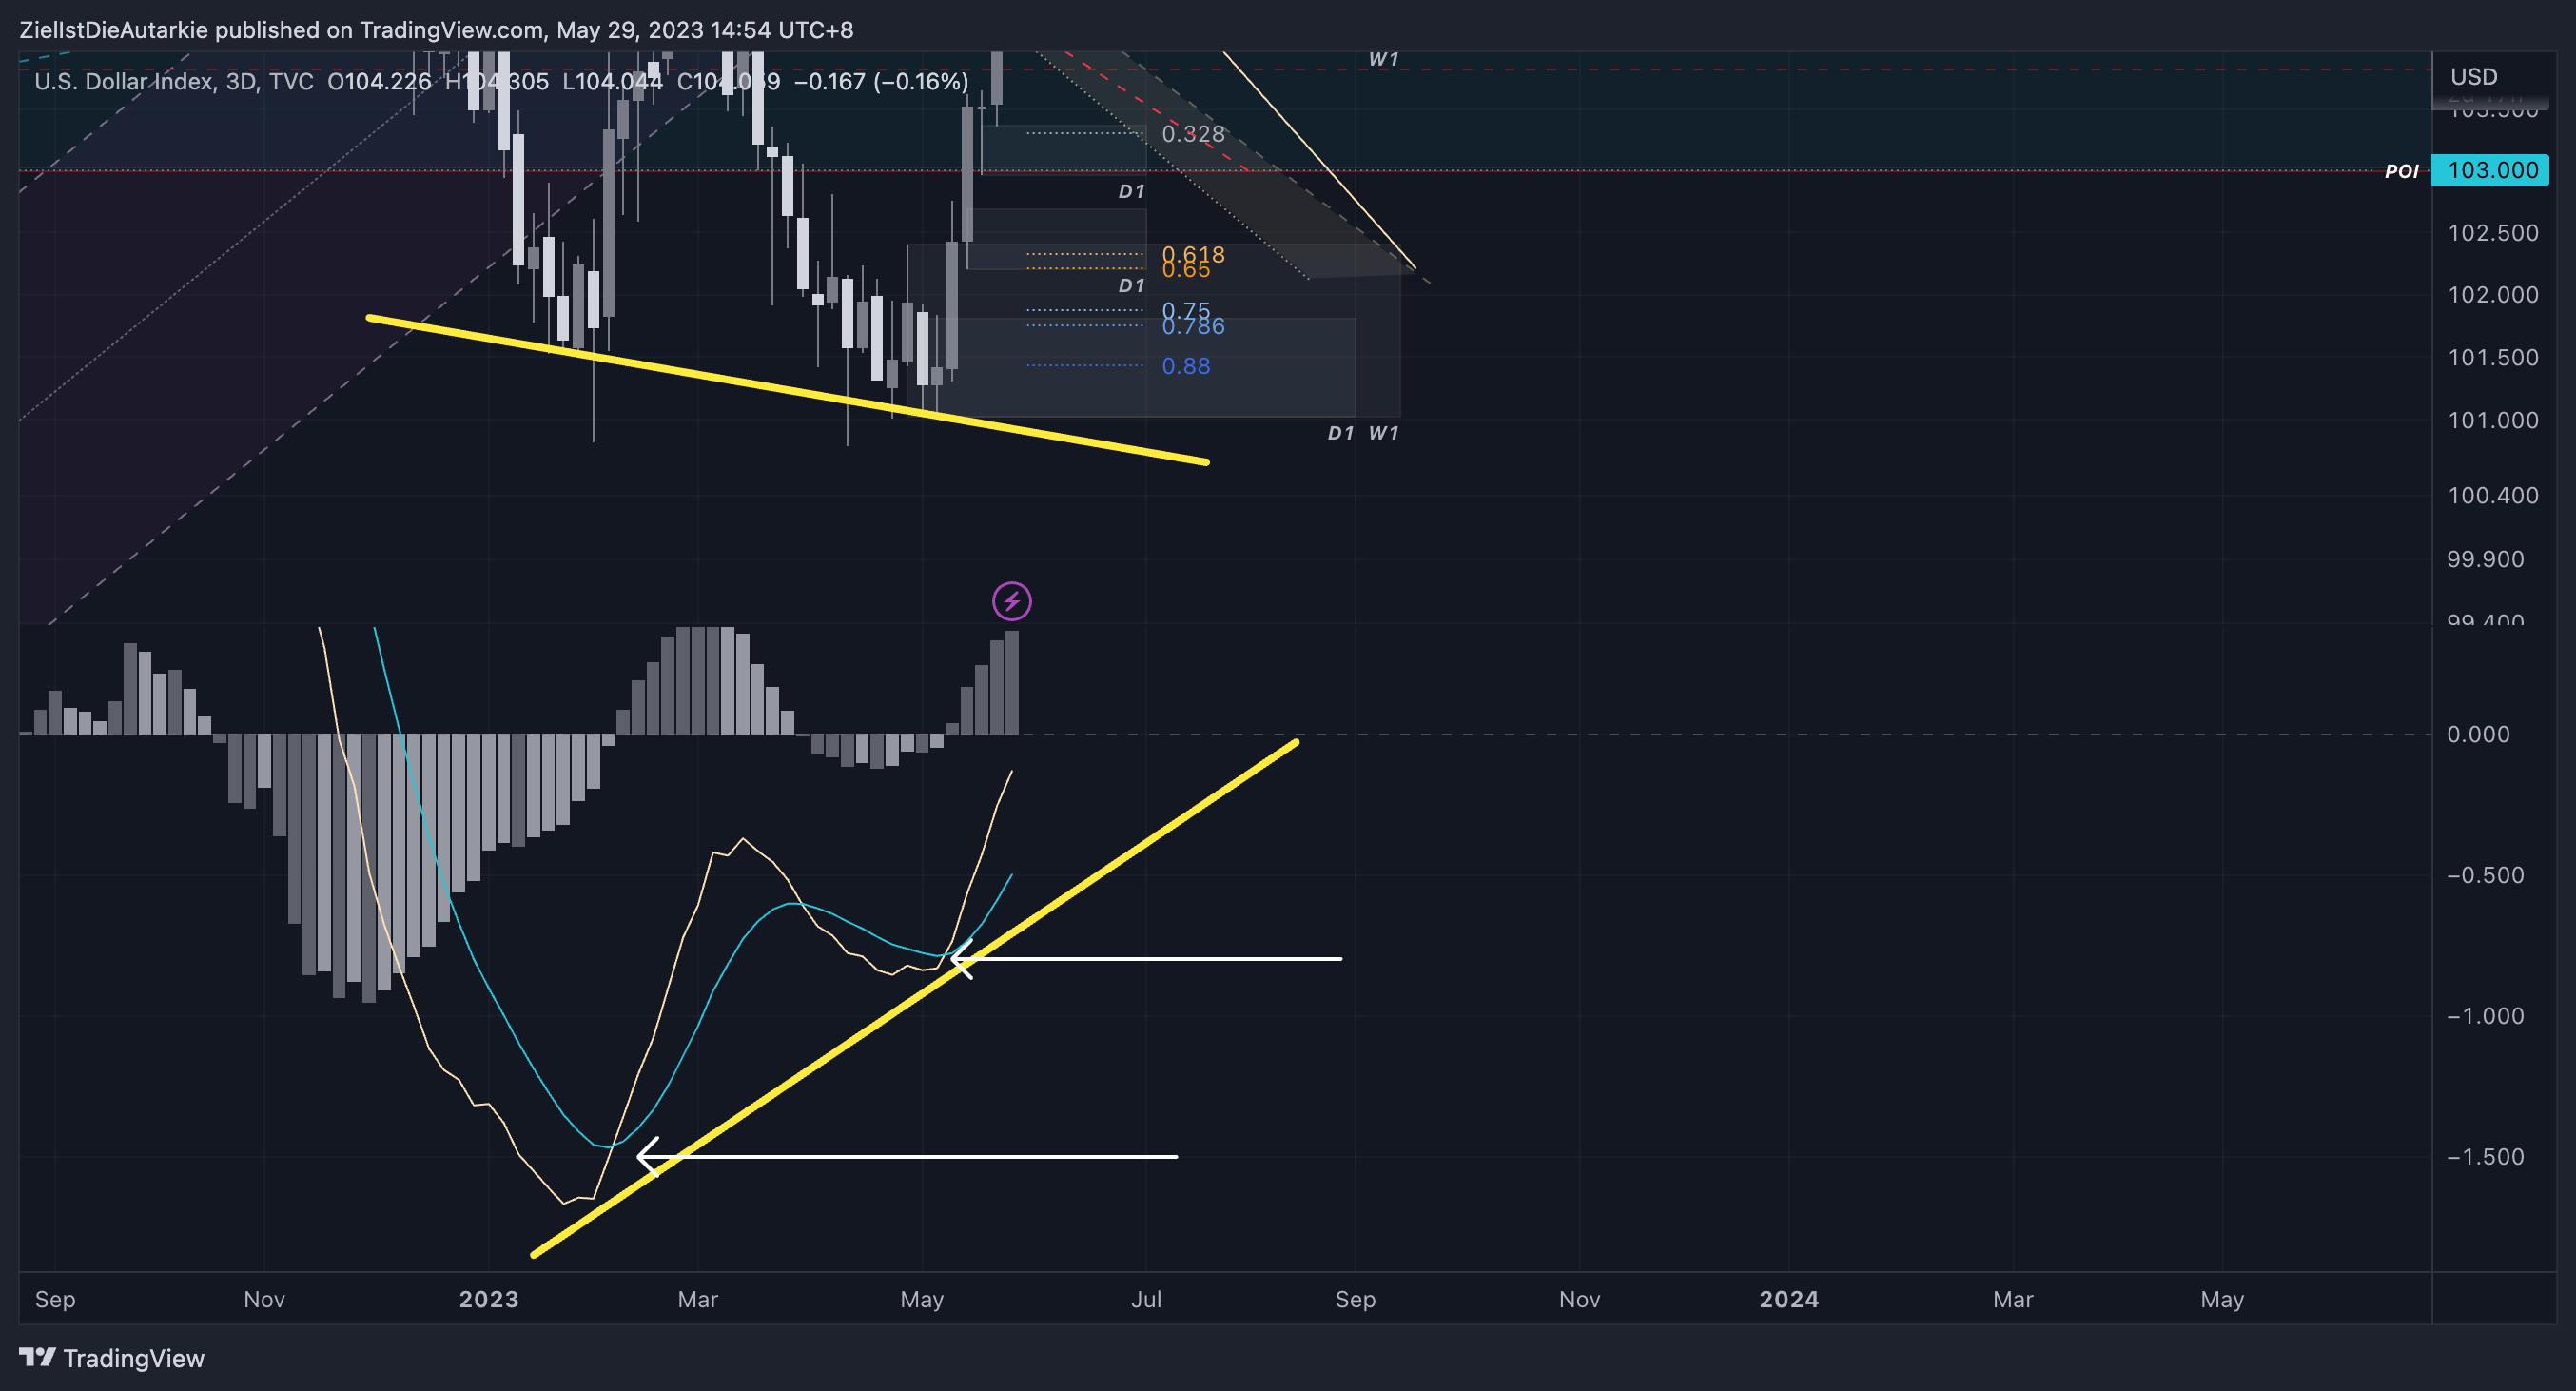Click the −0.167 (−0.16%) change value
Viewport: 2576px width, 1391px height.
pos(881,81)
